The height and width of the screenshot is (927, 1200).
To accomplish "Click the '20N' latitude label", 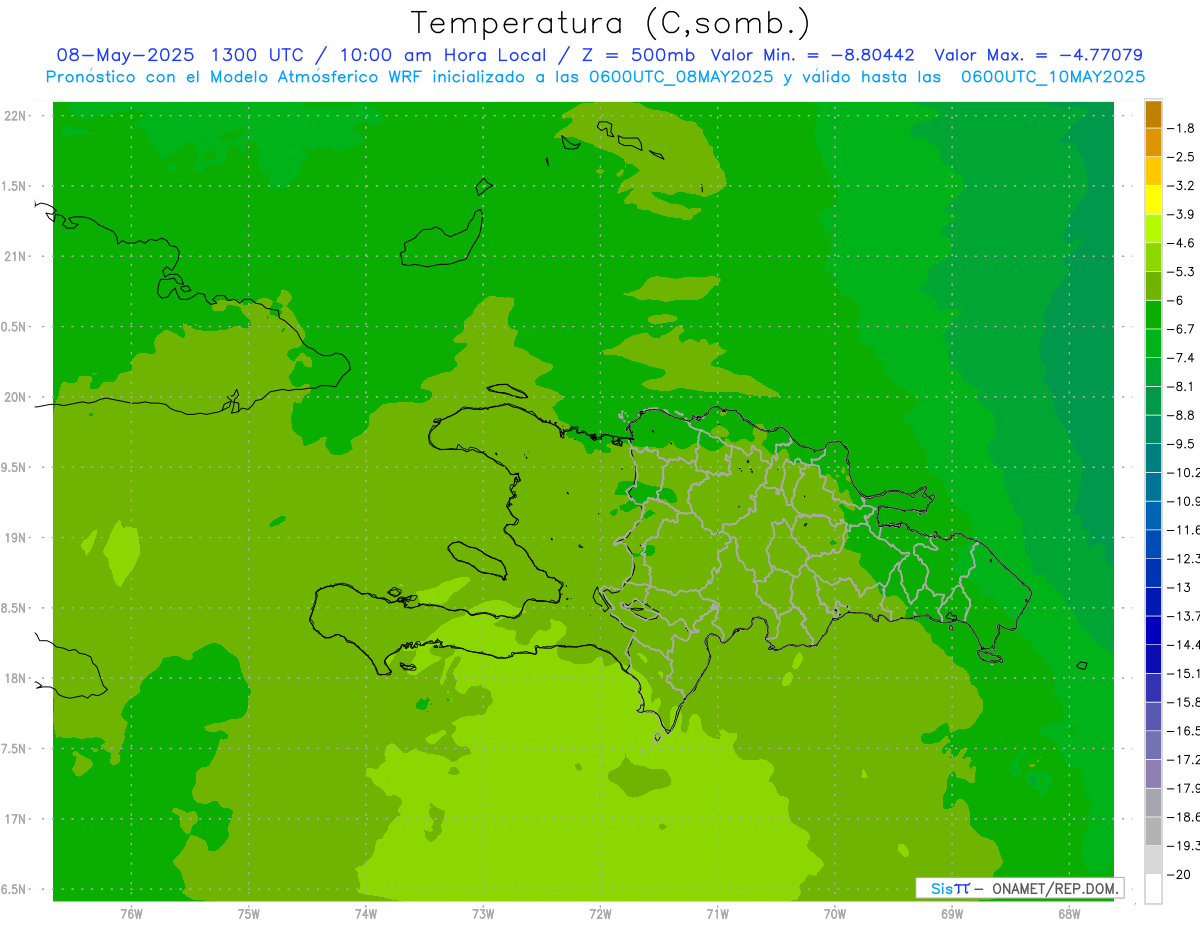I will (x=16, y=397).
